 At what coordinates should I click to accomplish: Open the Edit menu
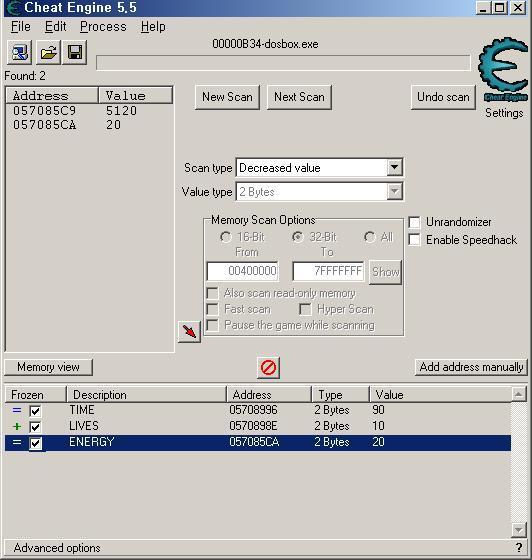[55, 27]
